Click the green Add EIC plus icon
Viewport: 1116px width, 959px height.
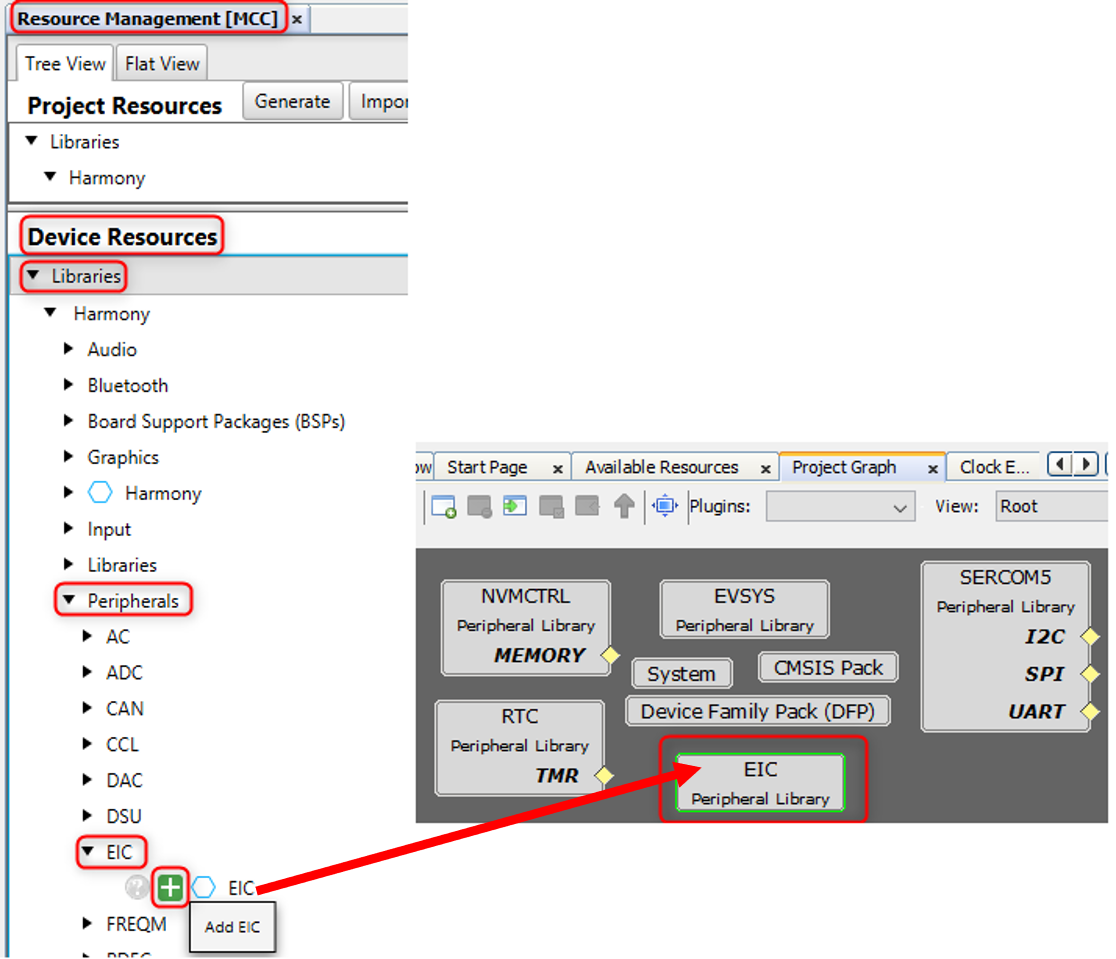[171, 887]
